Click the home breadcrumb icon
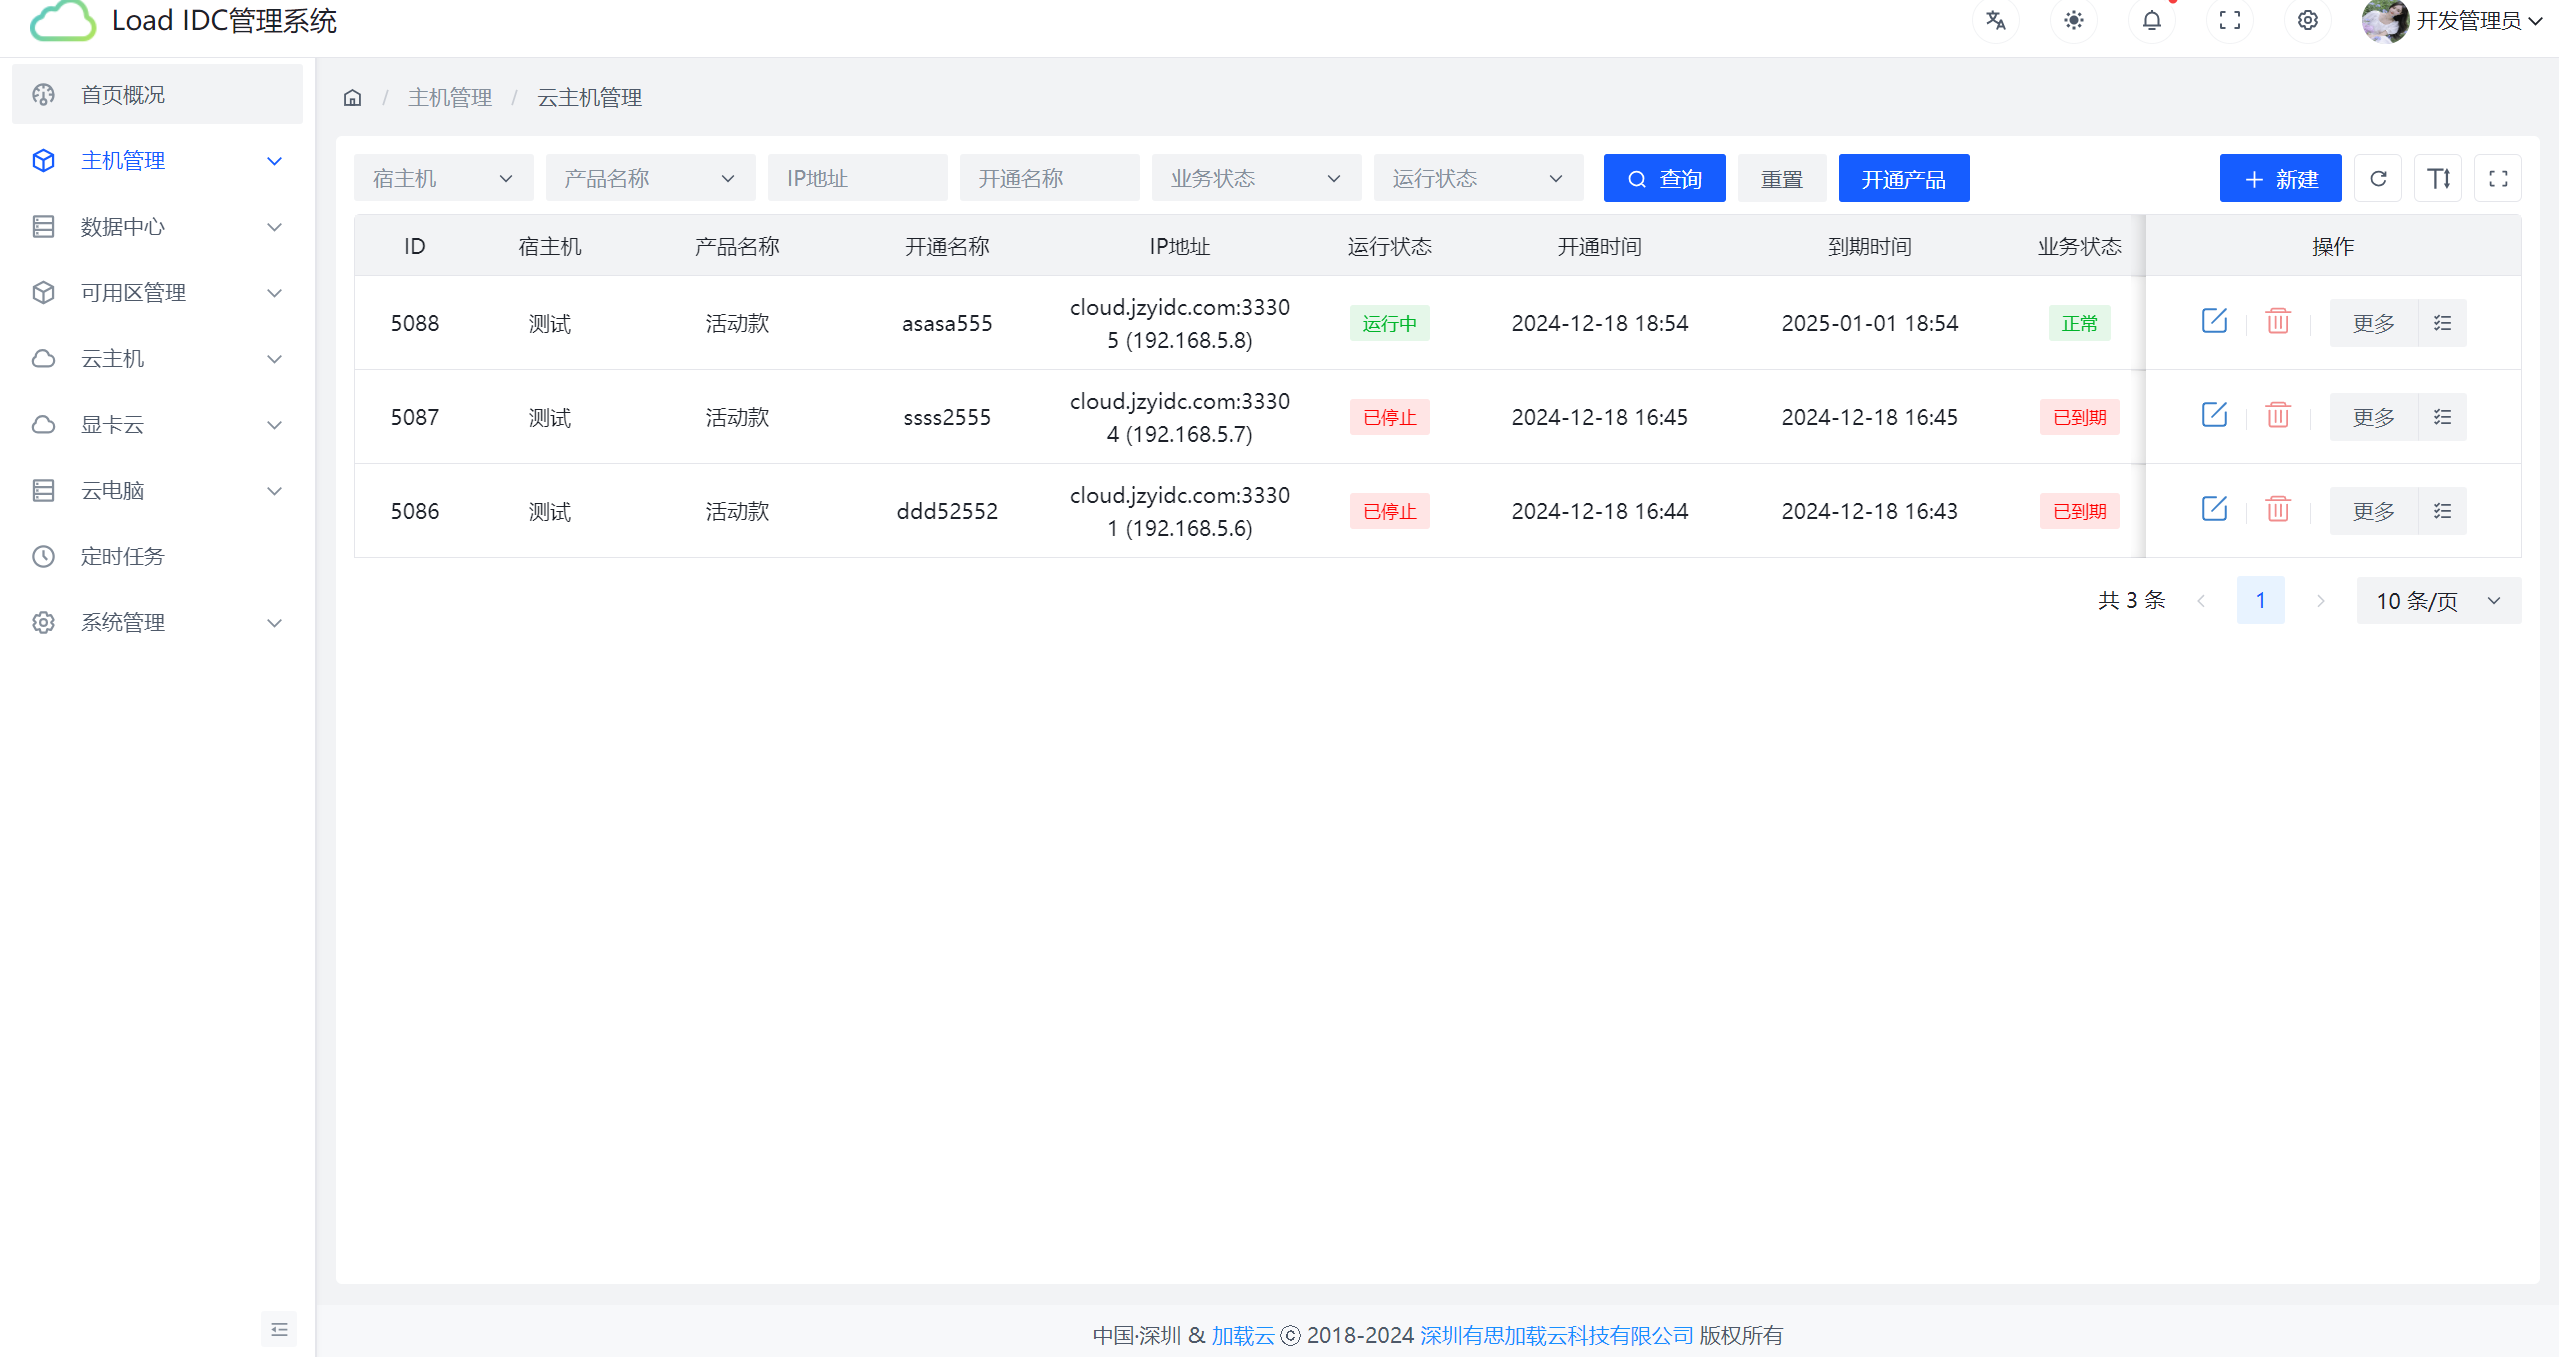Image resolution: width=2559 pixels, height=1357 pixels. 352,98
